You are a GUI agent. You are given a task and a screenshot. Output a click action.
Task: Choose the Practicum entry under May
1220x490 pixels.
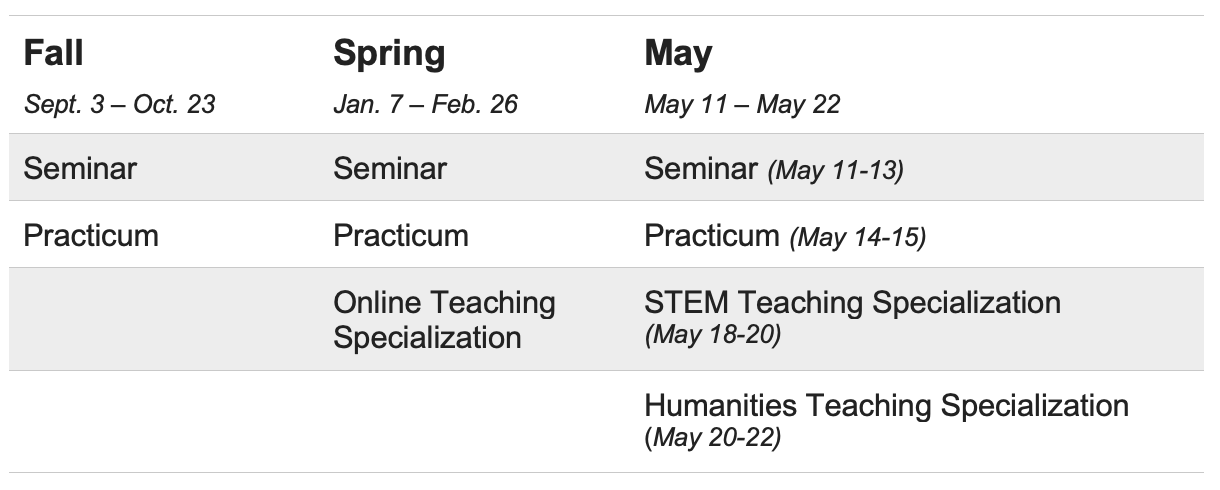pyautogui.click(x=712, y=235)
